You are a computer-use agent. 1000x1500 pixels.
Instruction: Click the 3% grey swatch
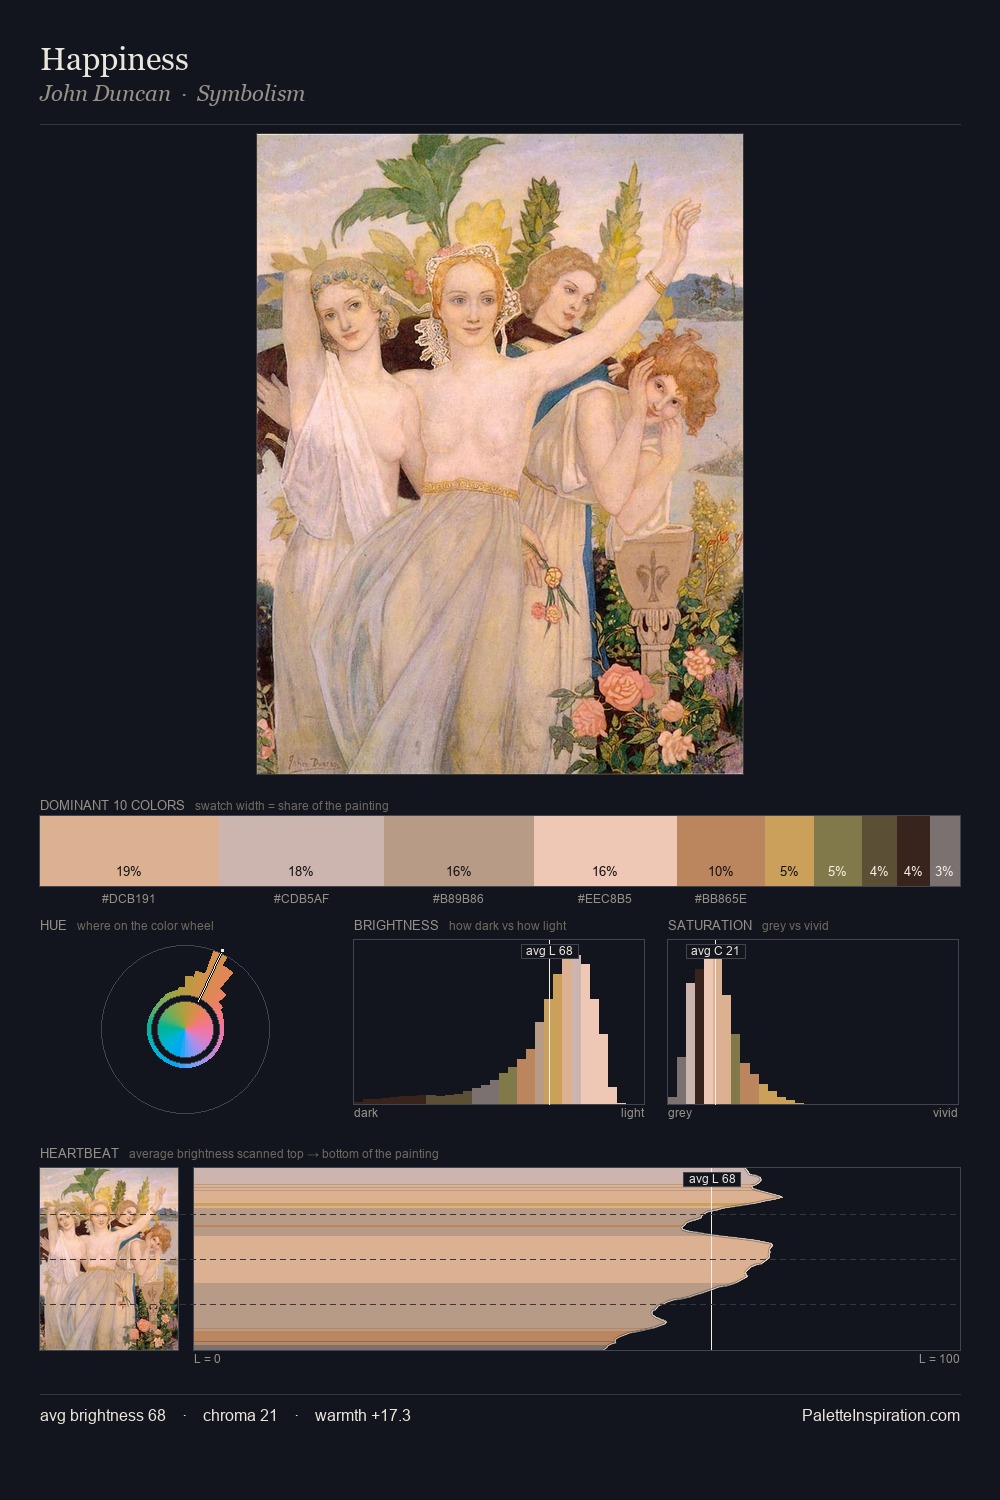[x=945, y=851]
